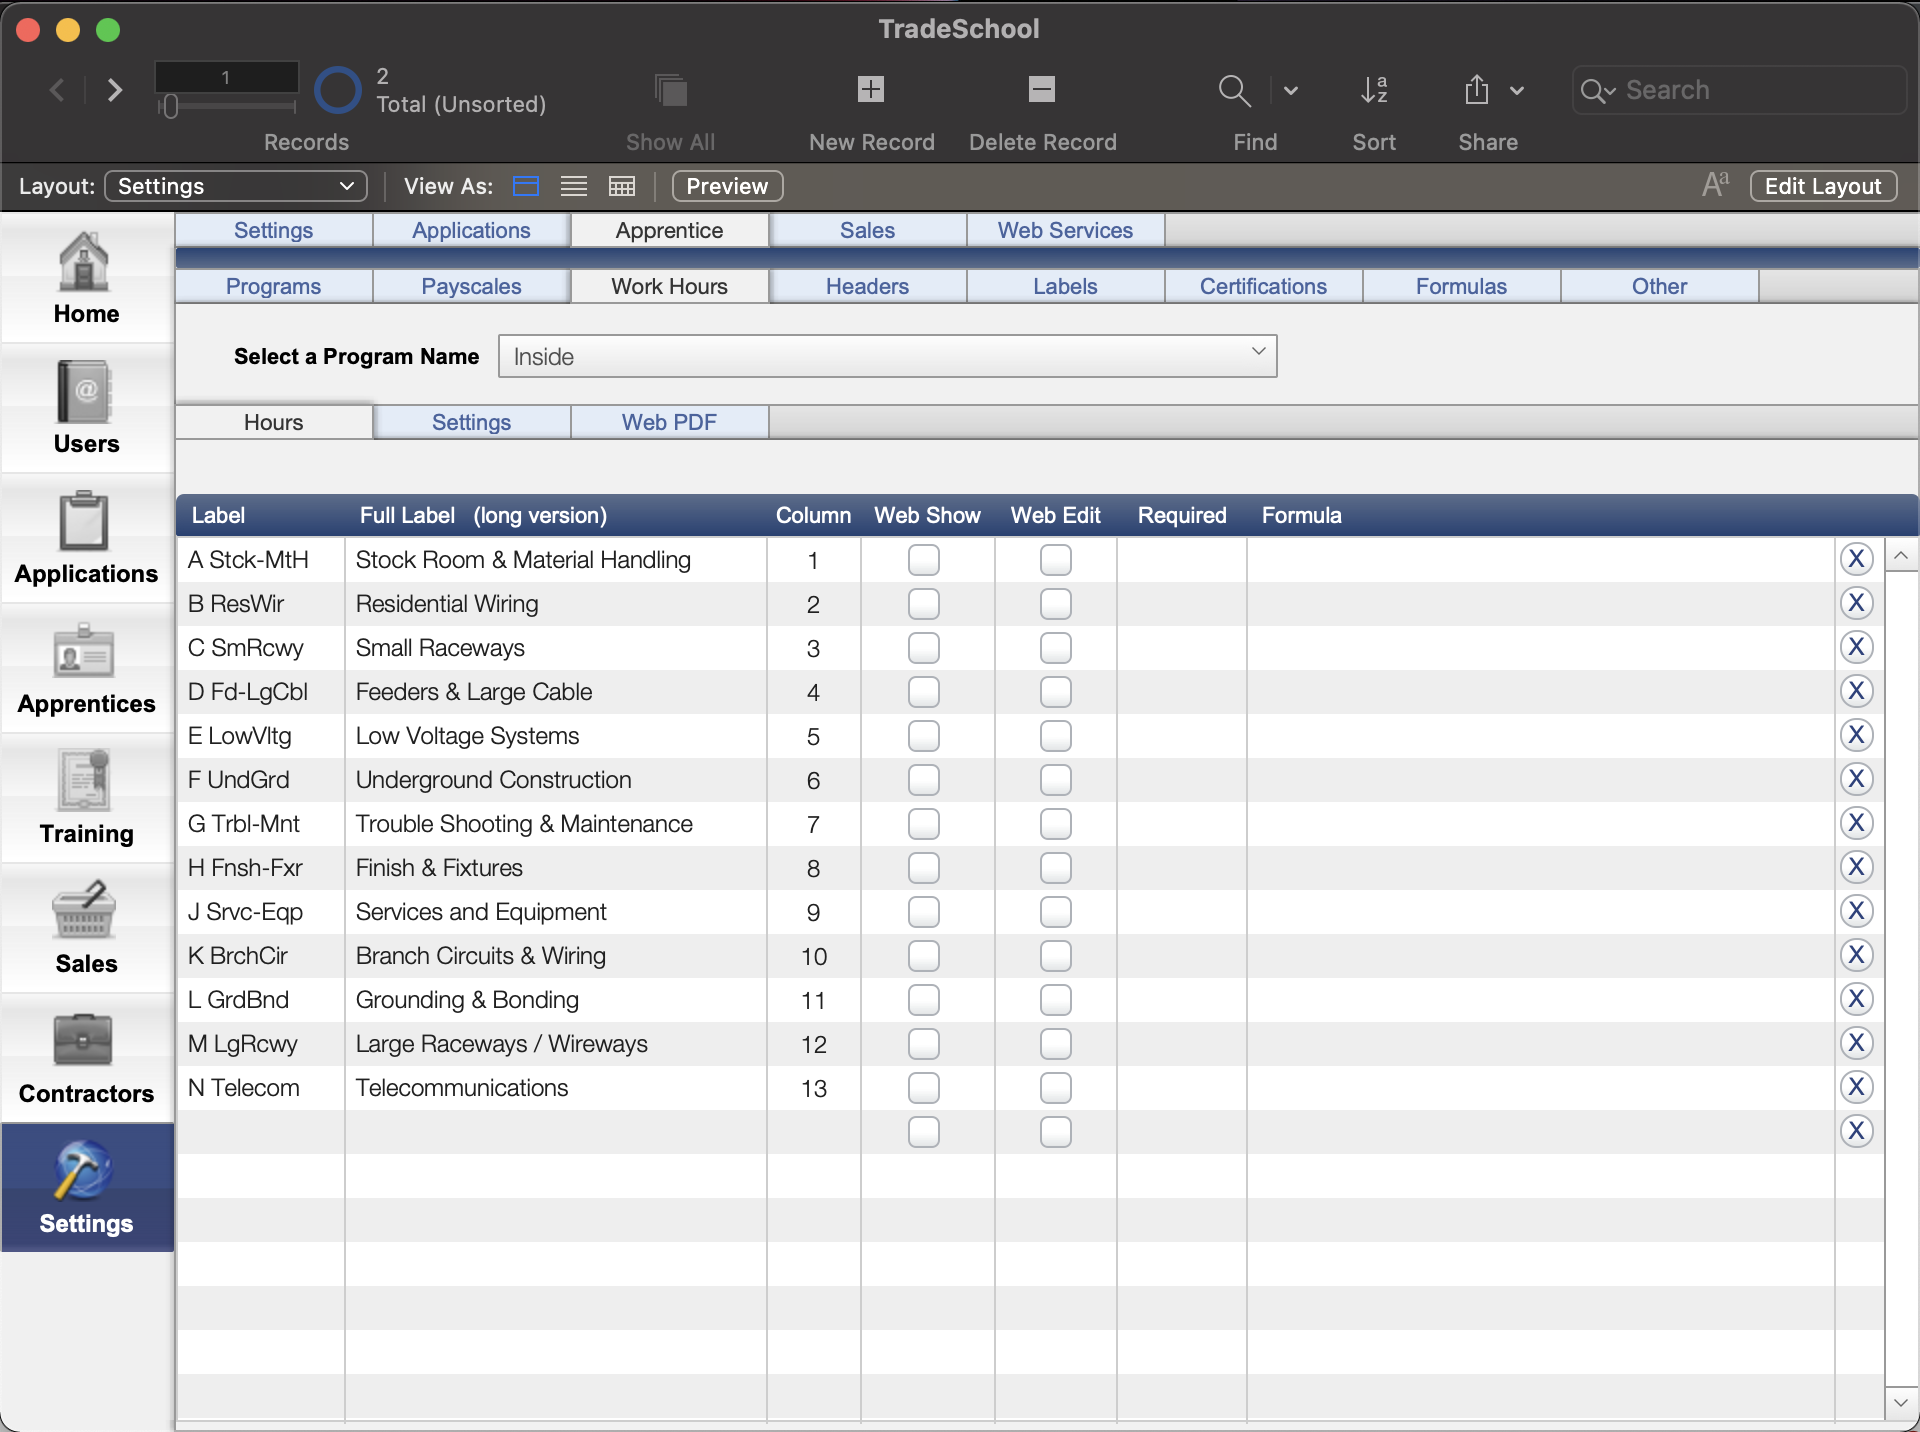Expand the Find options arrow
1920x1432 pixels.
tap(1291, 90)
